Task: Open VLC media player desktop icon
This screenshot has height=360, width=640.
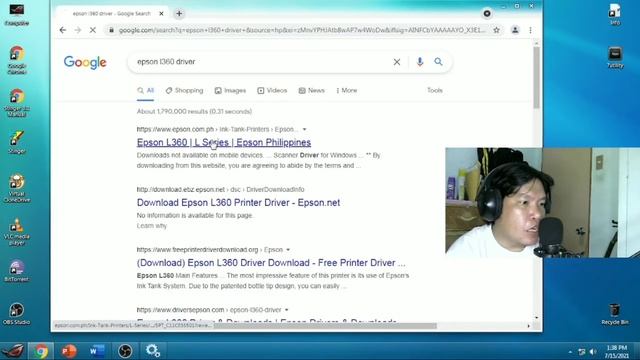Action: [x=17, y=231]
